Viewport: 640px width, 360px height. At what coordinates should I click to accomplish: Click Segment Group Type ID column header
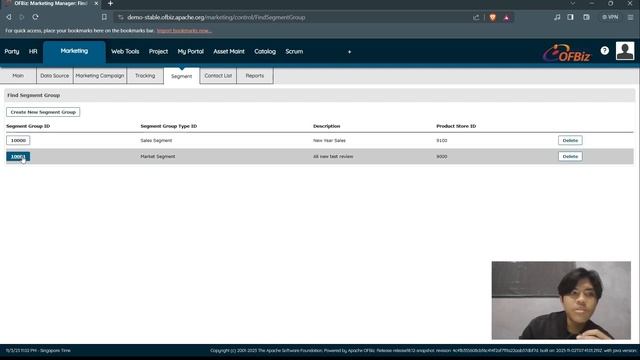pyautogui.click(x=169, y=126)
